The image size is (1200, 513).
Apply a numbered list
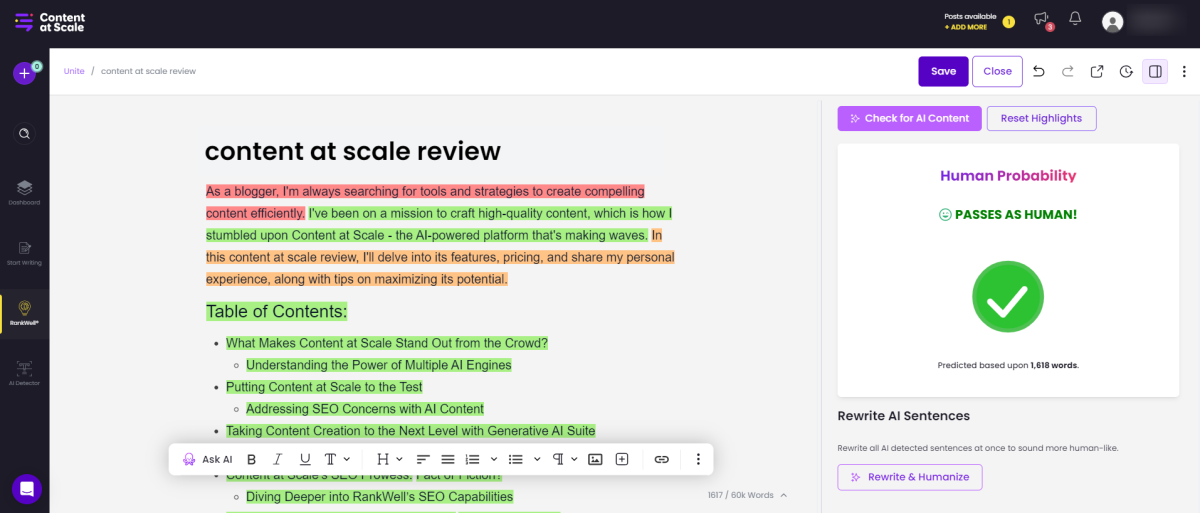(473, 459)
